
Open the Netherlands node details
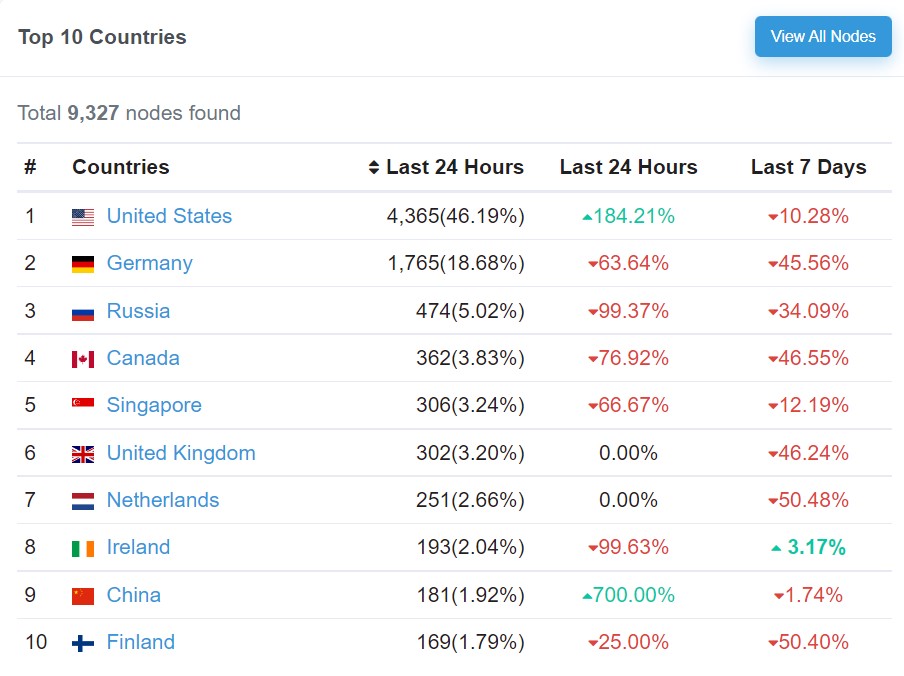162,500
